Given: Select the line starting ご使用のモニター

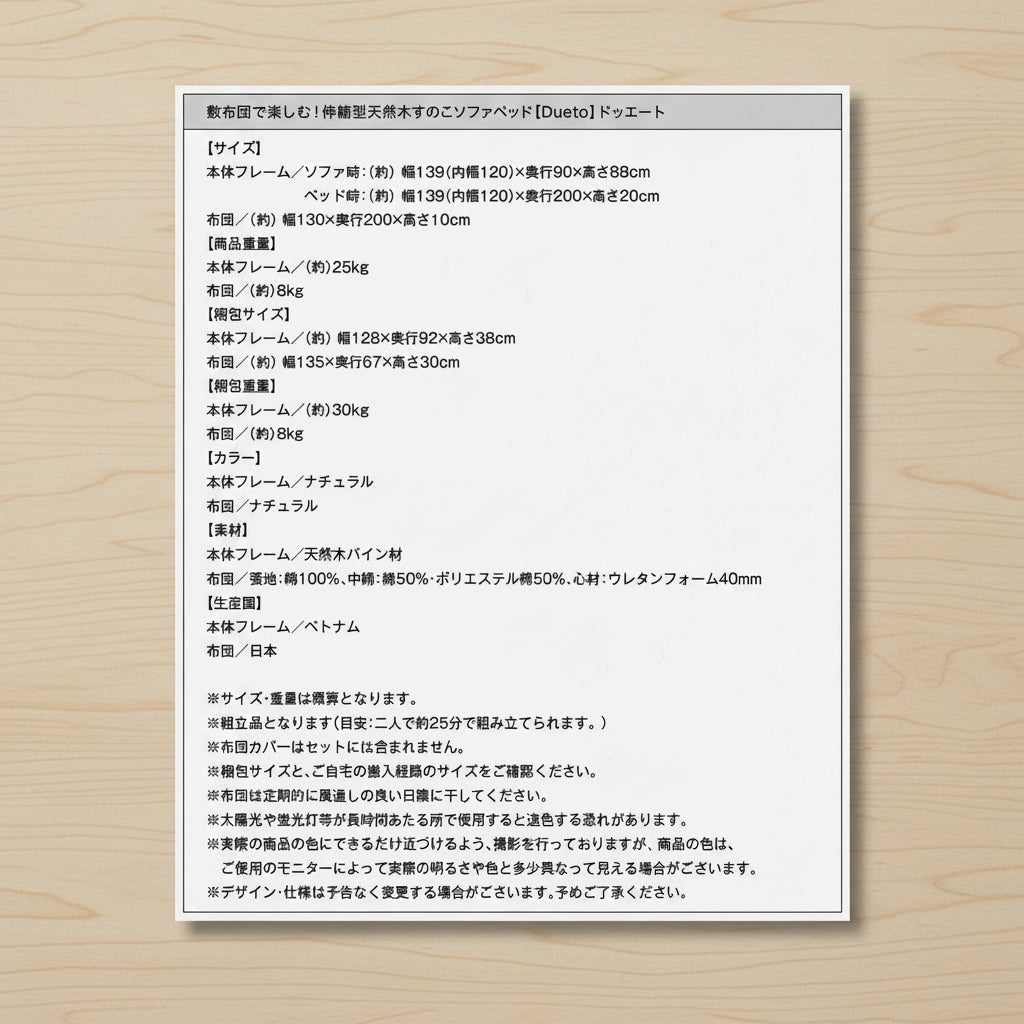Looking at the screenshot, I should 489,868.
